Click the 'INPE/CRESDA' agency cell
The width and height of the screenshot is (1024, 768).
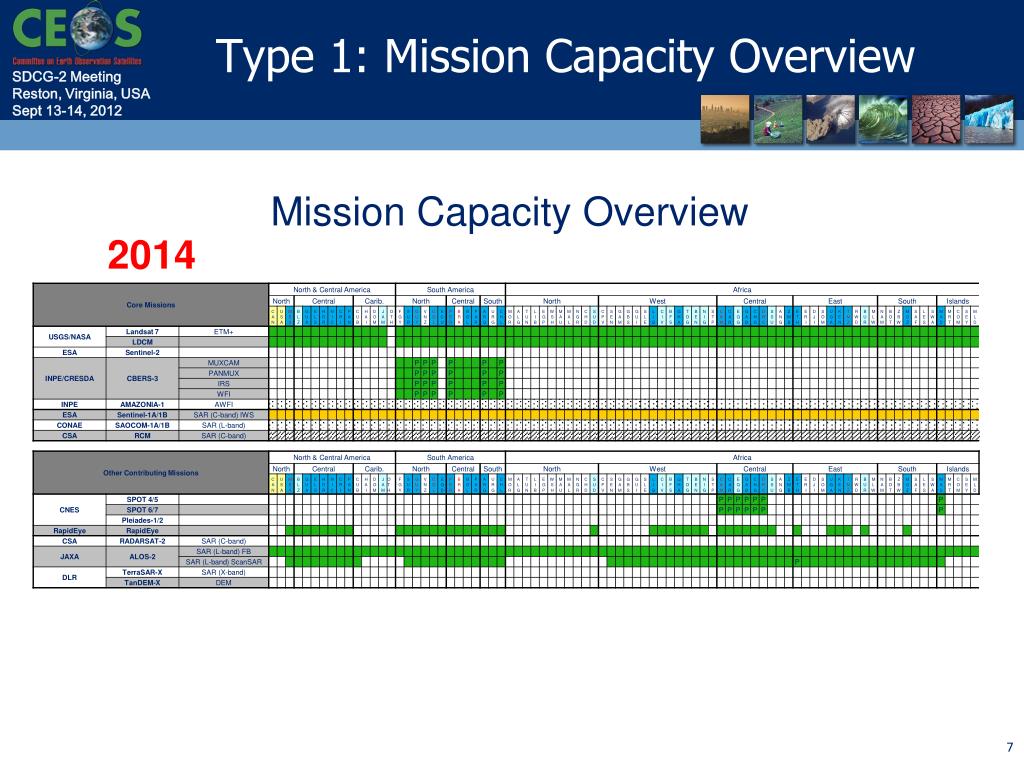click(69, 378)
